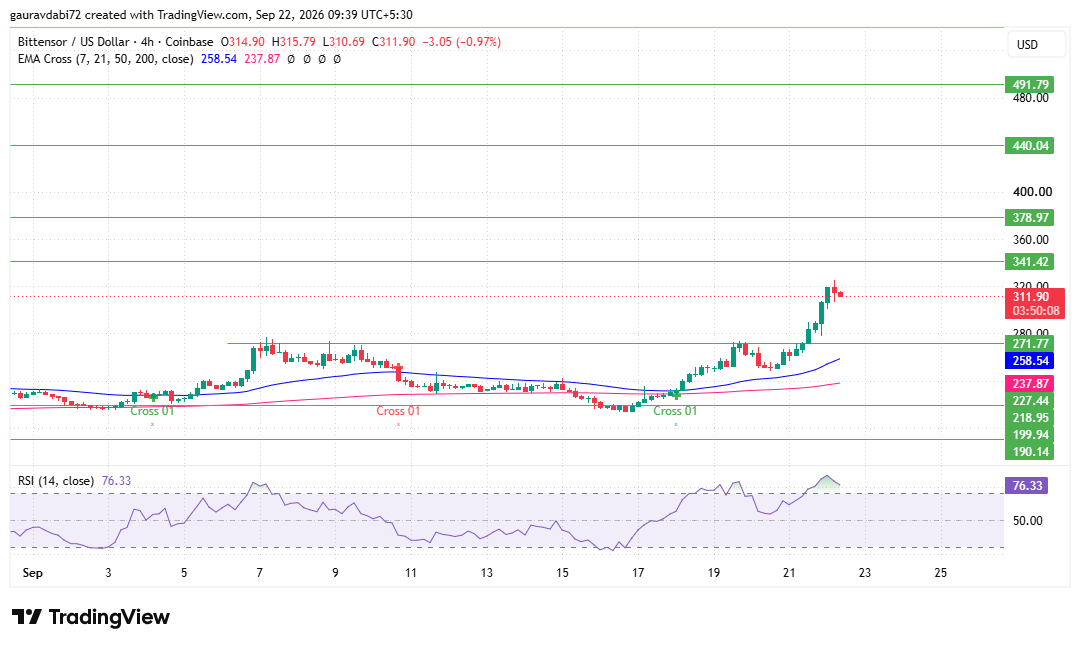Click the 15 date label on time axis
Viewport: 1080px width, 647px height.
click(x=562, y=573)
